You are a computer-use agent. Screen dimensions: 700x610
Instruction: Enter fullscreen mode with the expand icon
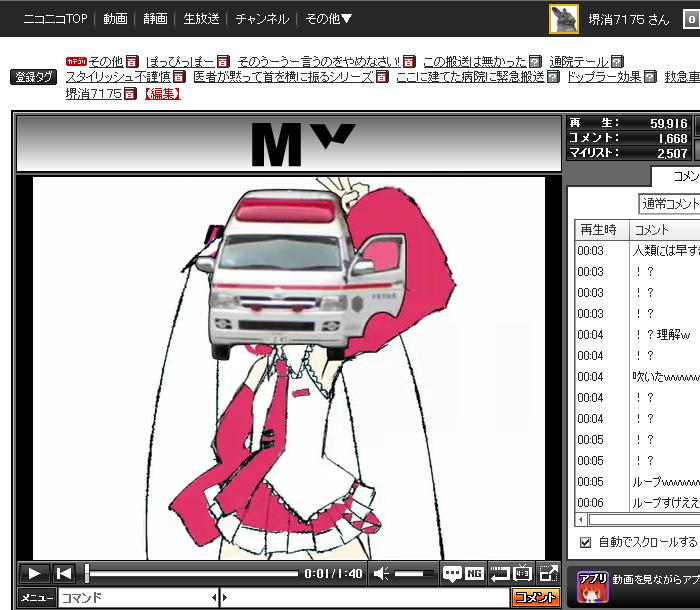(x=548, y=573)
